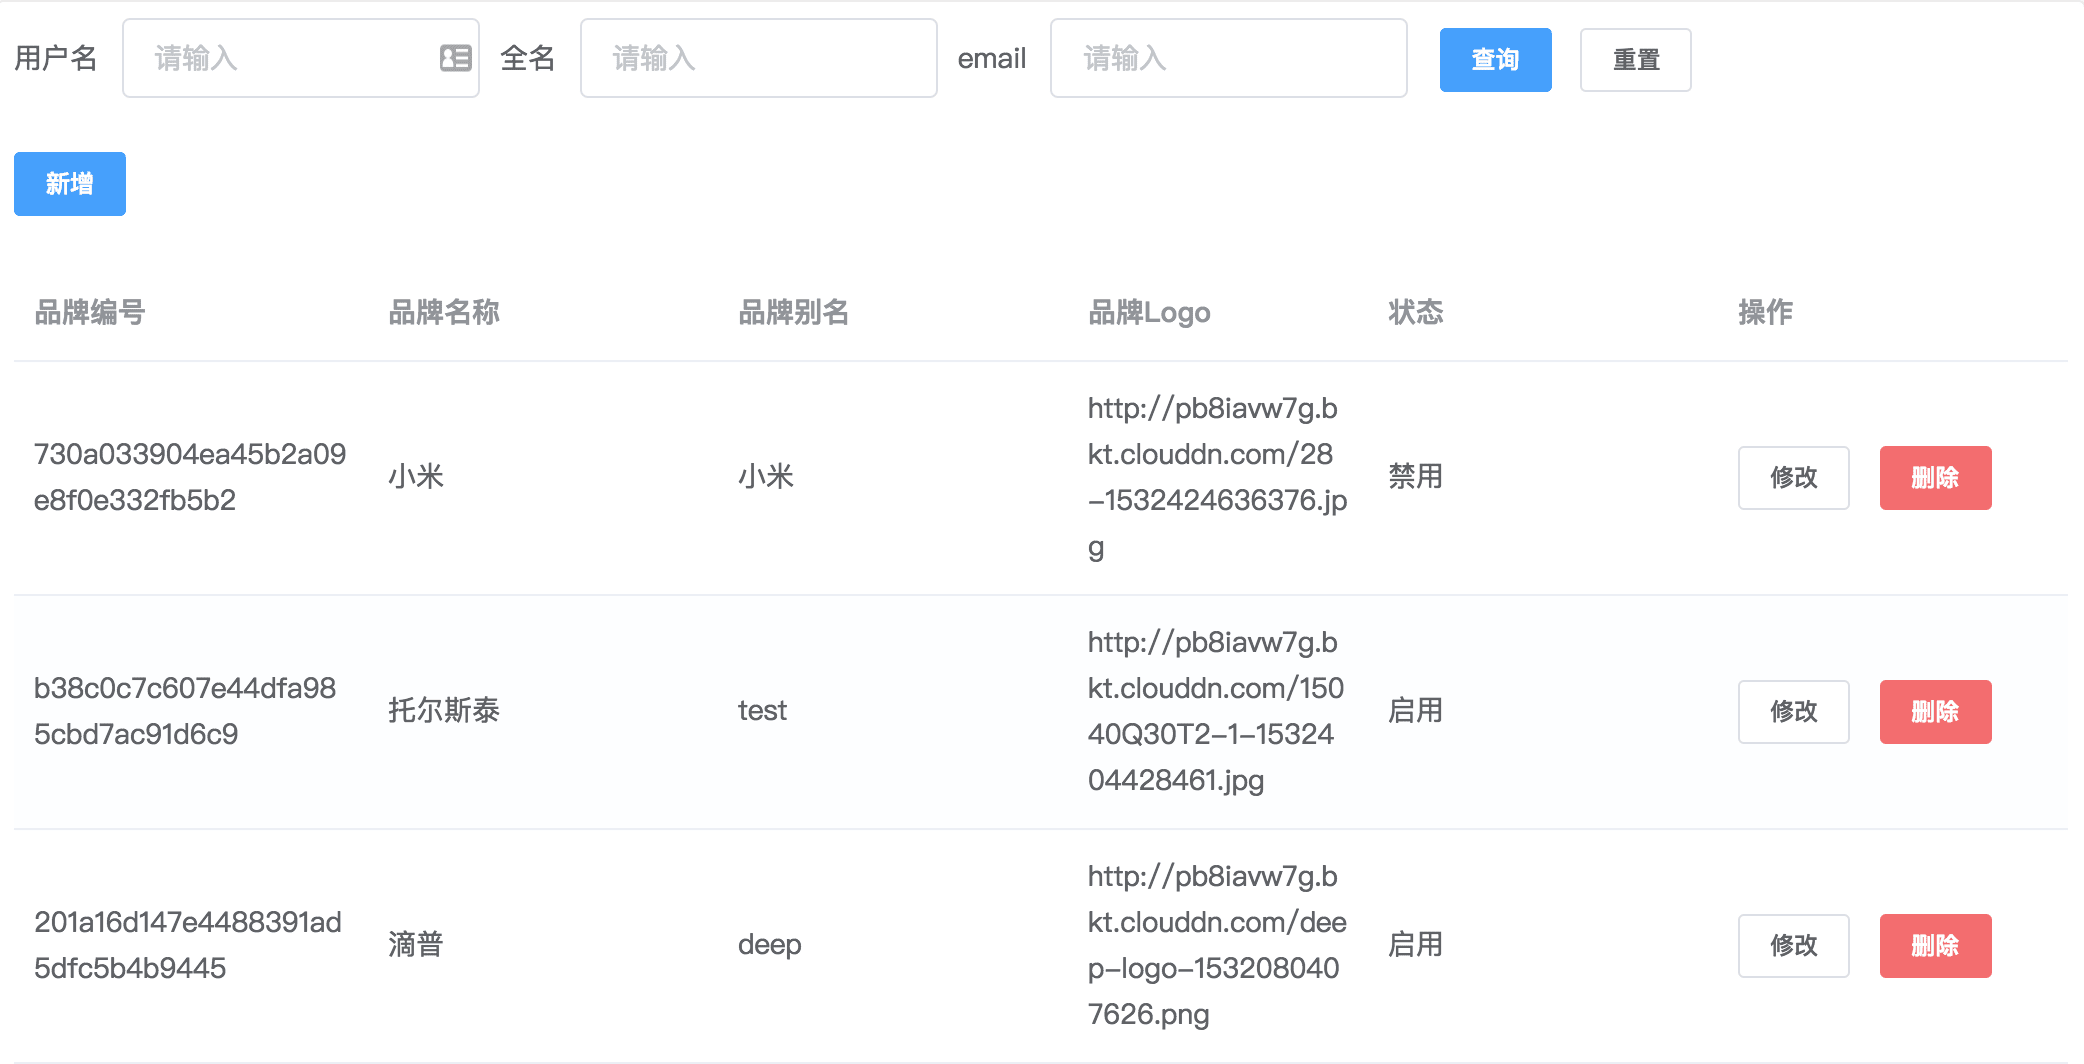Click the 品牌Logo column header
The image size is (2084, 1064).
(x=1149, y=313)
